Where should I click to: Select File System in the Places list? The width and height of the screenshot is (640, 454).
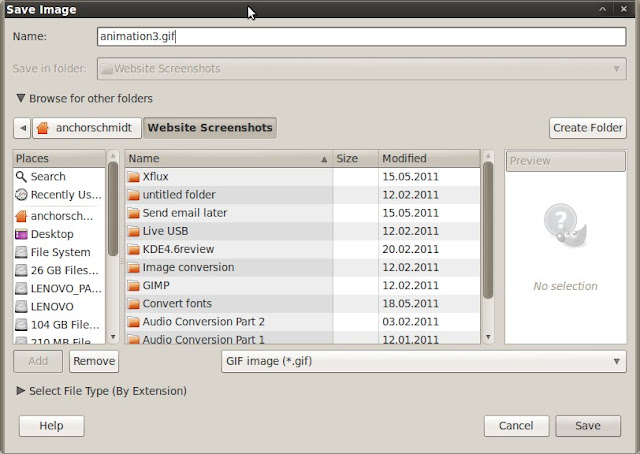pyautogui.click(x=60, y=252)
